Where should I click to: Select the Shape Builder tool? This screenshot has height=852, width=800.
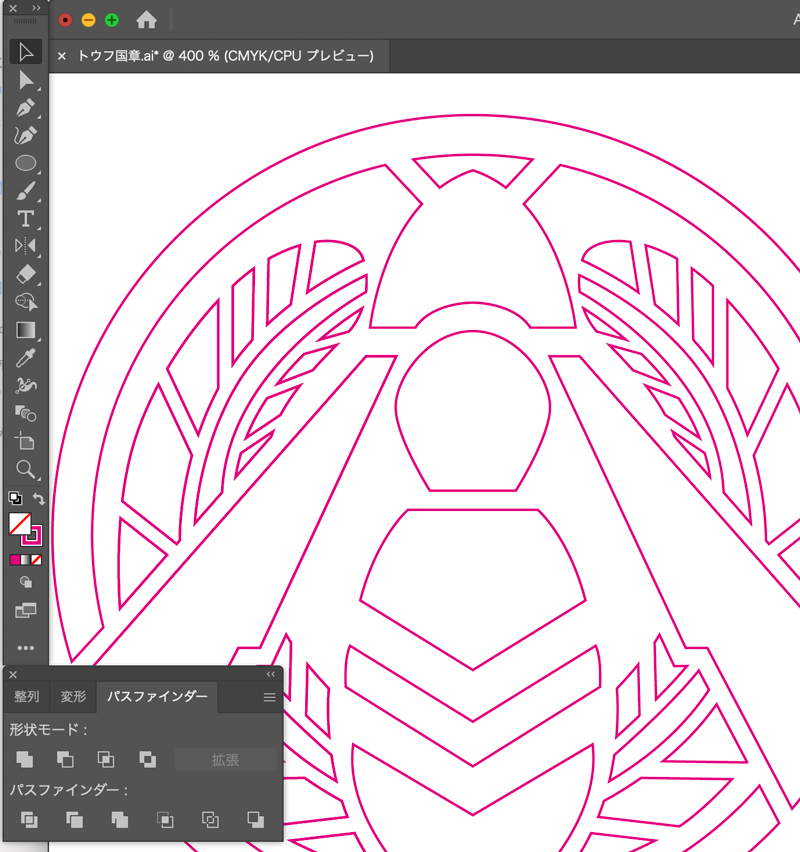click(x=26, y=302)
